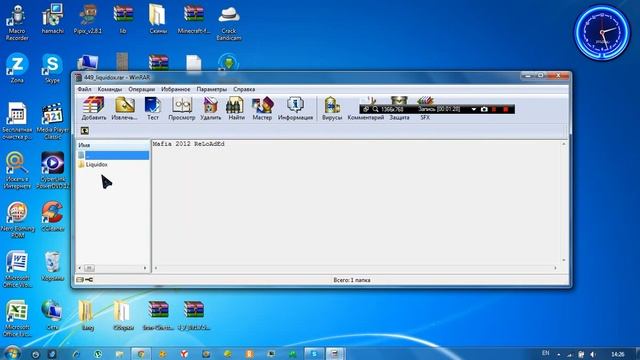The image size is (640, 360).
Task: Open the Bandicam bar dropdown arrow
Action: click(x=473, y=109)
